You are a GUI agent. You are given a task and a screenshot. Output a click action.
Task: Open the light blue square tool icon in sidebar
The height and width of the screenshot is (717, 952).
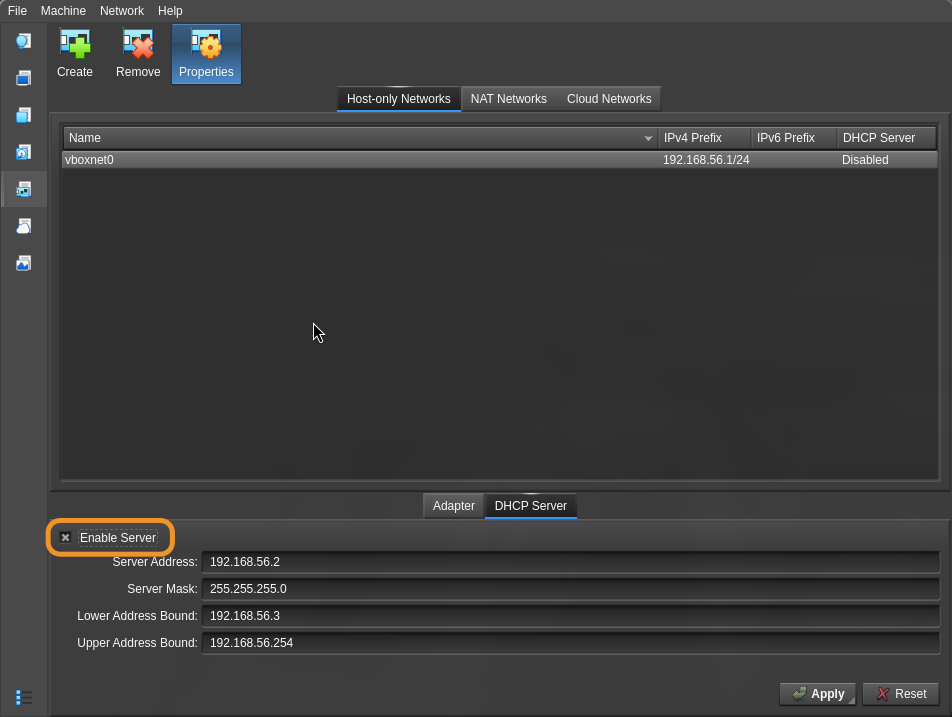(24, 115)
